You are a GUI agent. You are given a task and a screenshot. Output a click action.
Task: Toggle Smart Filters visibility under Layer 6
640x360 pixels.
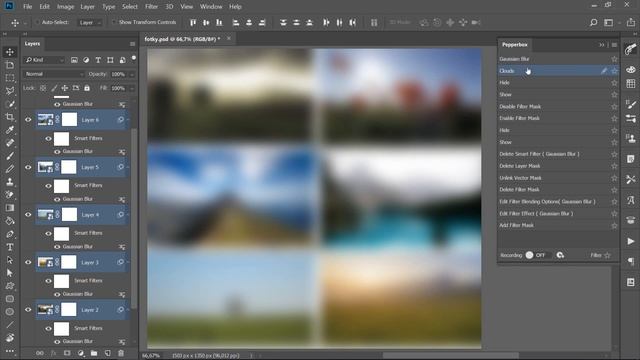click(48, 138)
